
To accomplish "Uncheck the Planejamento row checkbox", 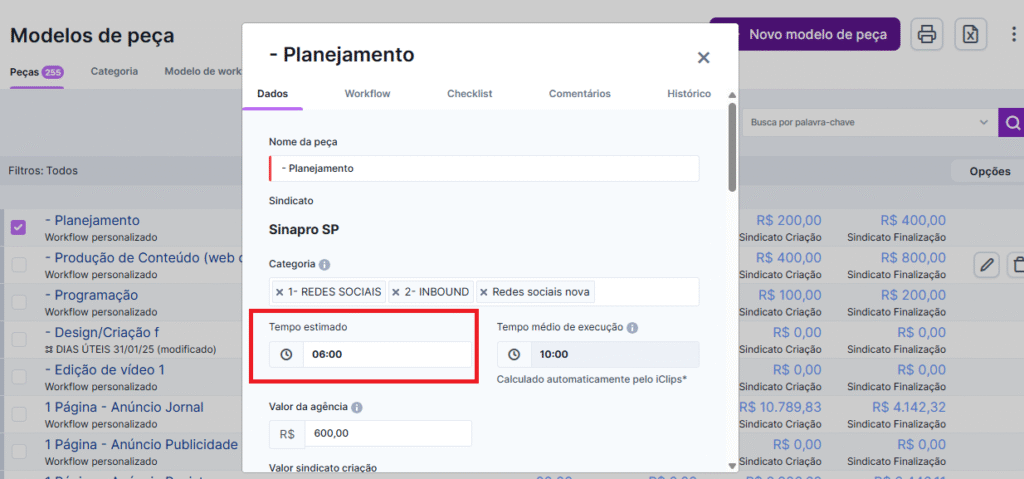I will (19, 228).
